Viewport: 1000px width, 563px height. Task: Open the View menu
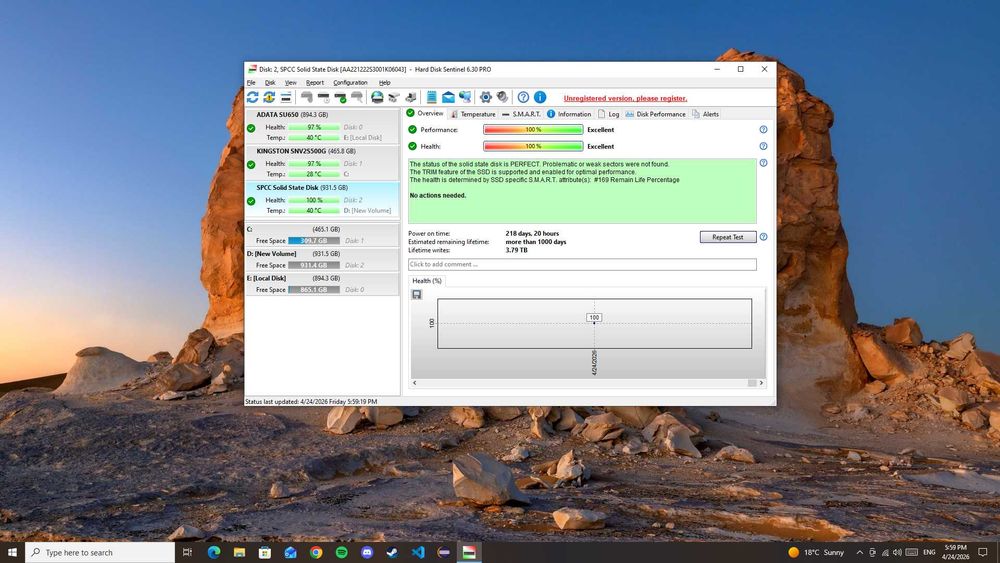pos(290,83)
